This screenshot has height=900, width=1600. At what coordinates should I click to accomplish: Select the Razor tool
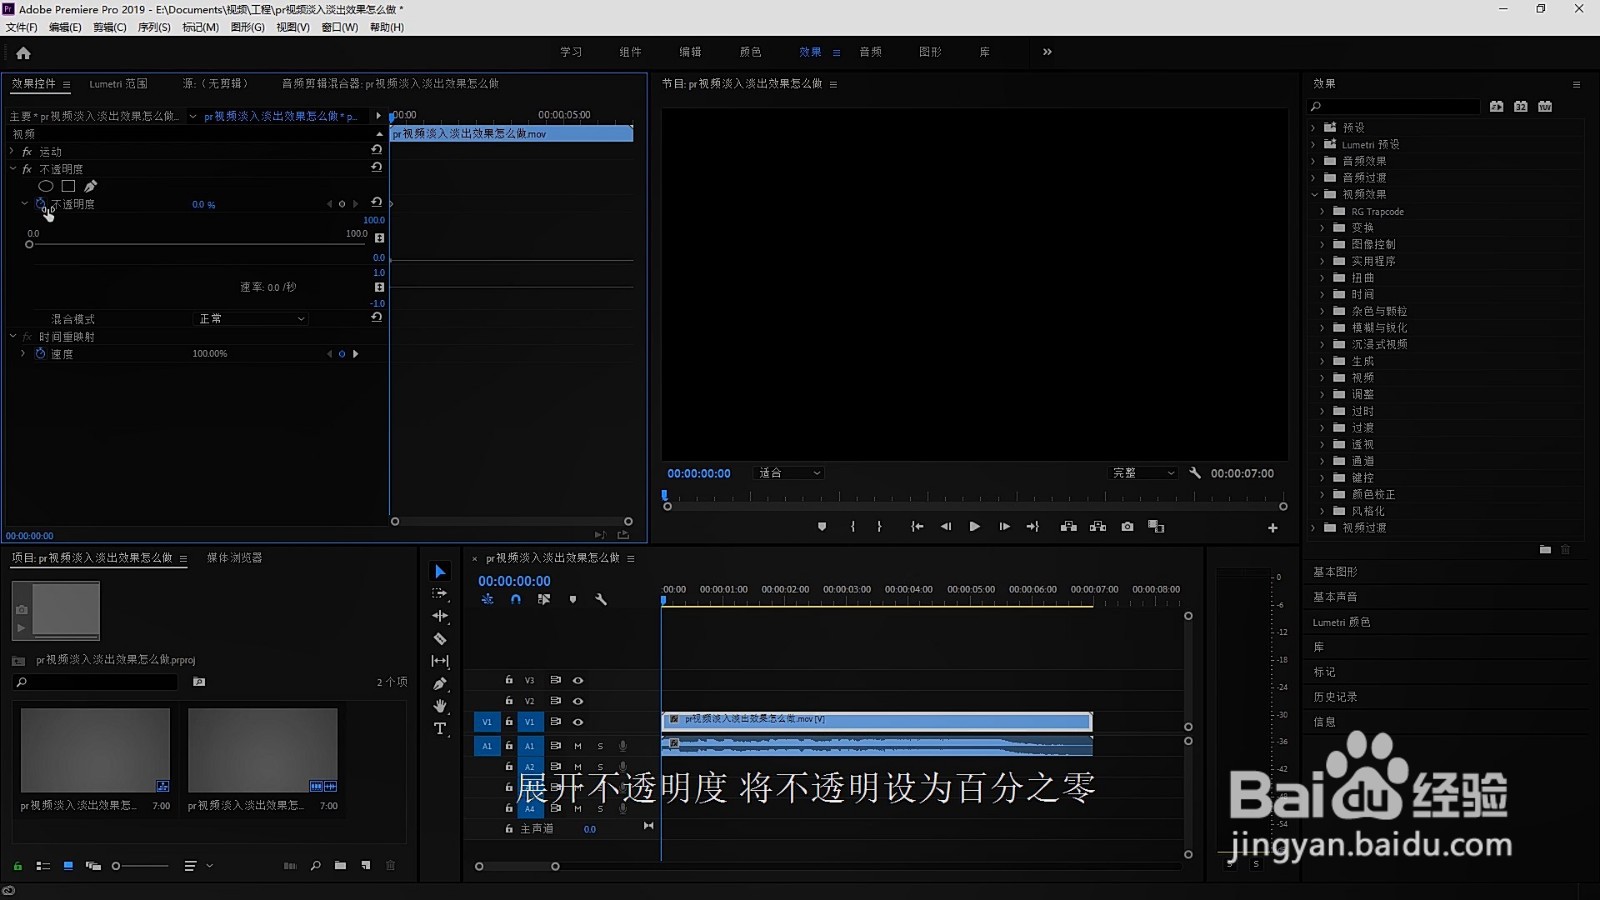click(x=440, y=638)
